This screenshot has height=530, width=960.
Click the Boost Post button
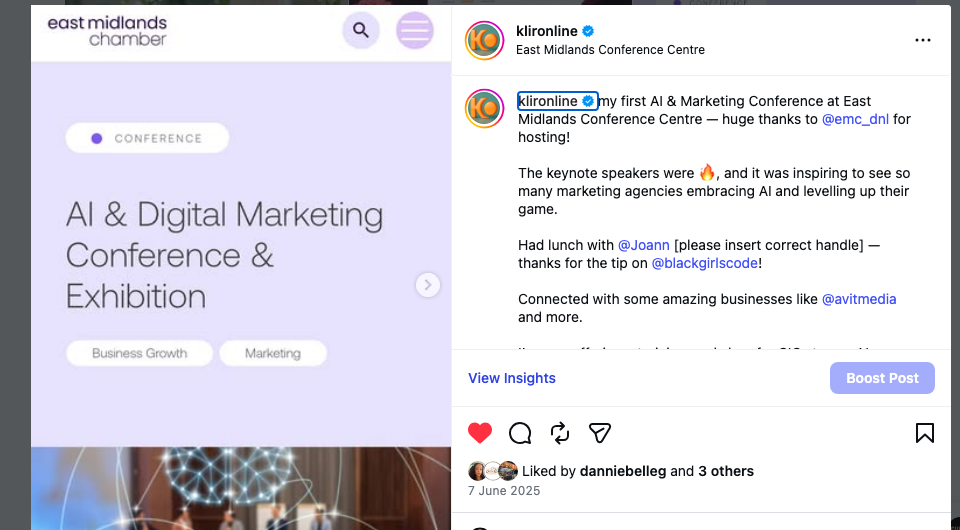pos(882,378)
